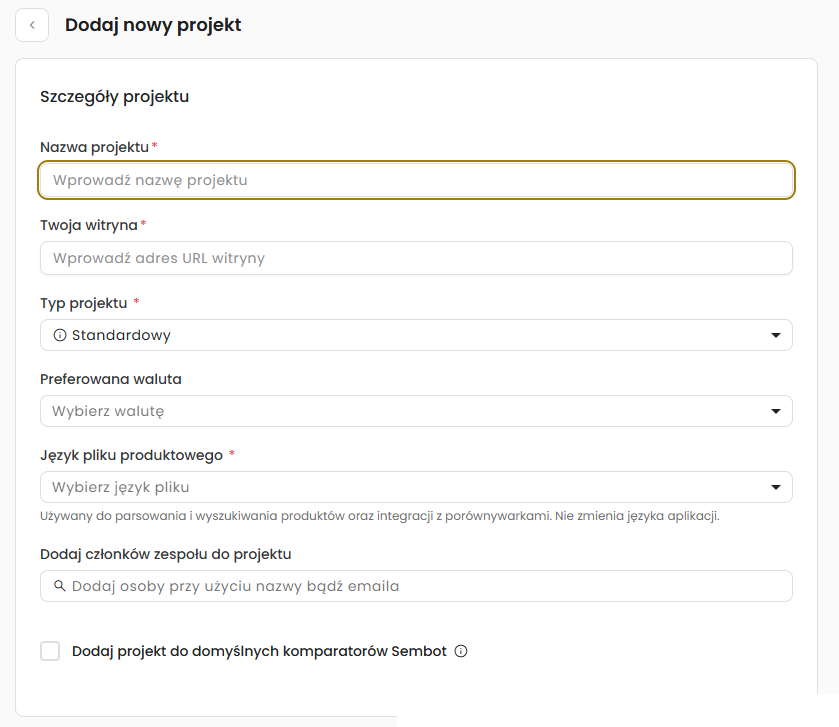The height and width of the screenshot is (727, 839).
Task: Click the Typ projektu label
Action: tap(83, 303)
